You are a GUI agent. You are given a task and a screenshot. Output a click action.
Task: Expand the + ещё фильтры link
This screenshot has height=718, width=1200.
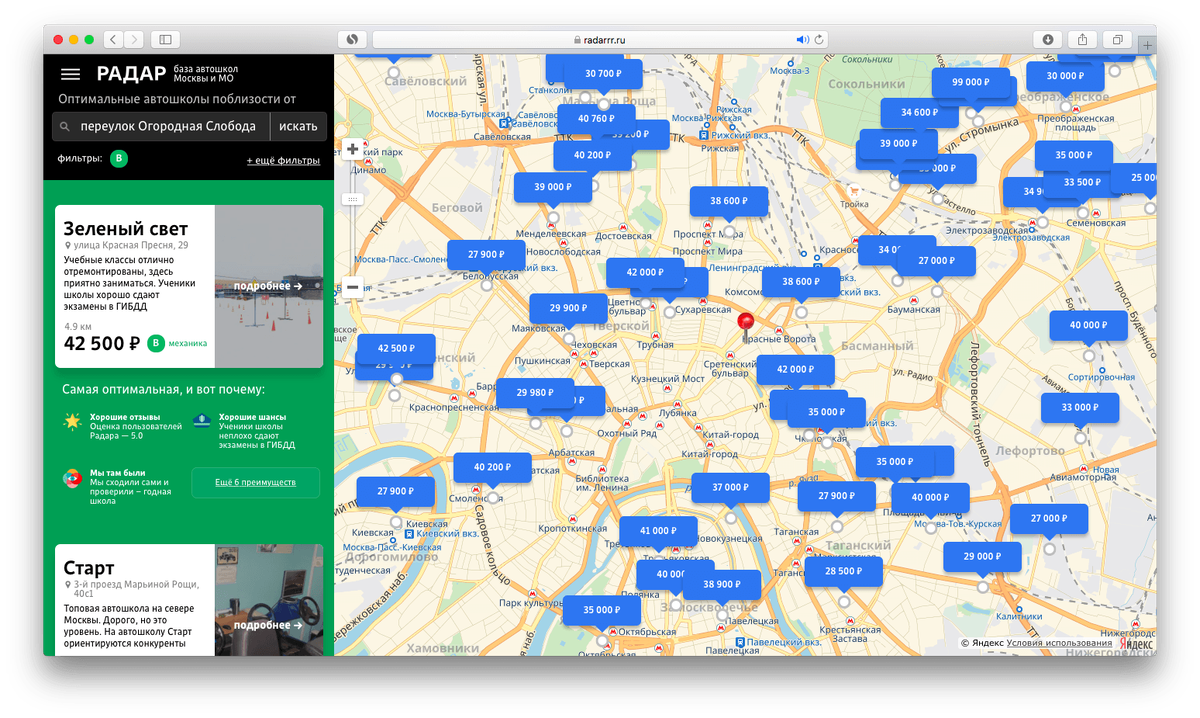point(283,160)
